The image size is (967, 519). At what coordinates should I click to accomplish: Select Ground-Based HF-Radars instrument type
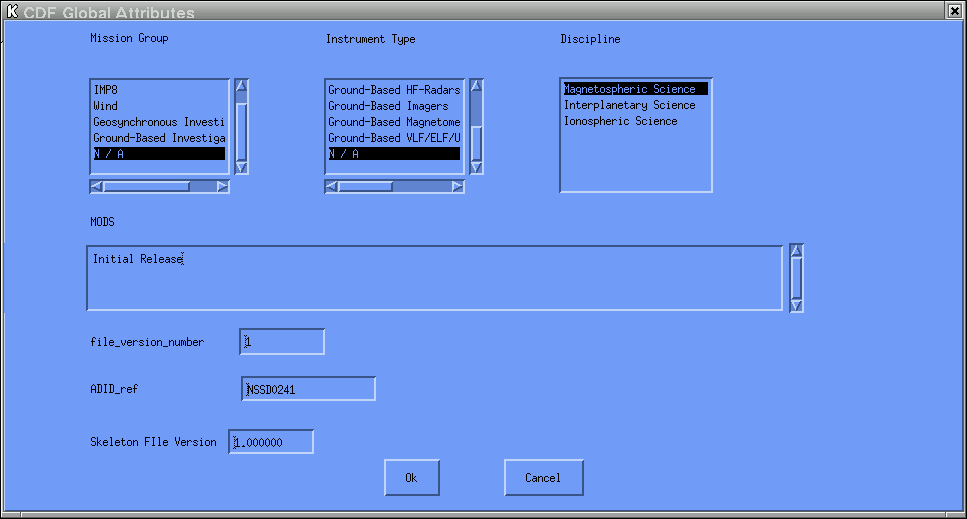(x=394, y=90)
